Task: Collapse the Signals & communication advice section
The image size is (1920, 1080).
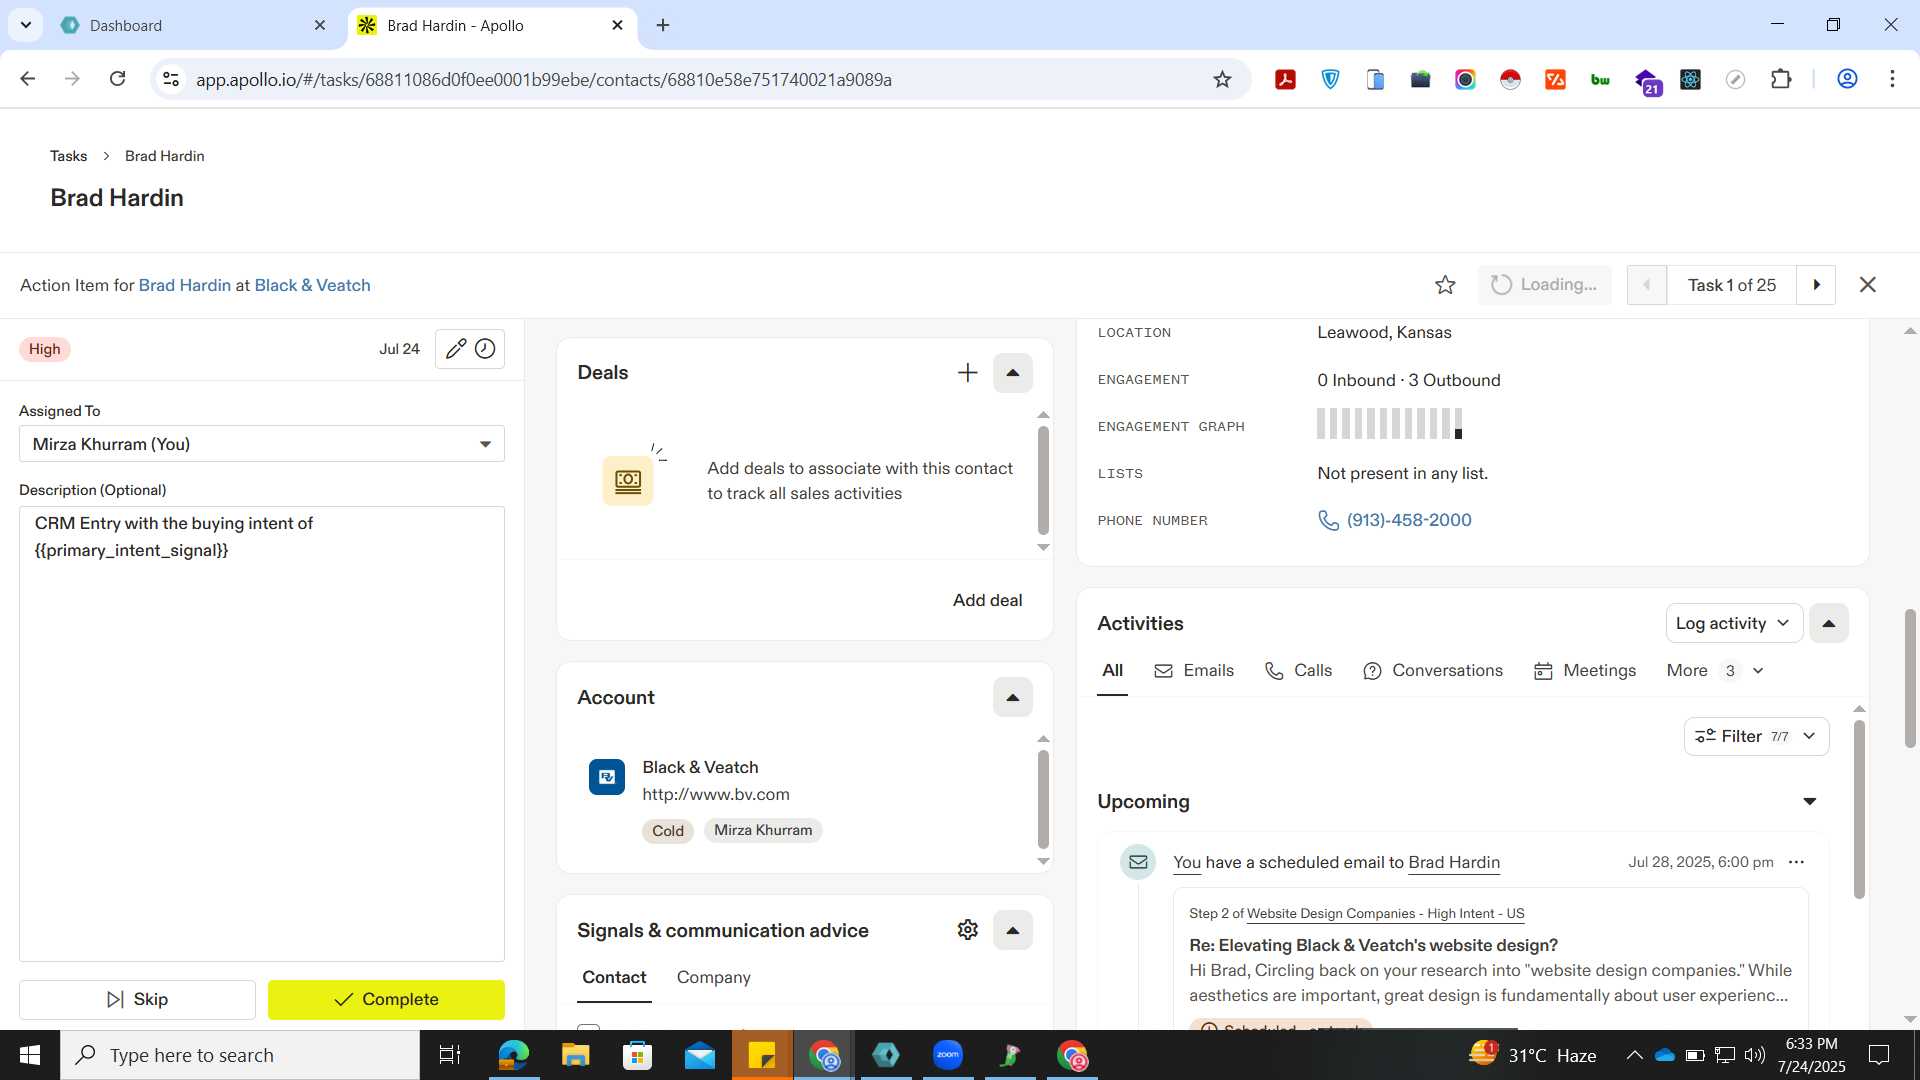Action: point(1012,930)
